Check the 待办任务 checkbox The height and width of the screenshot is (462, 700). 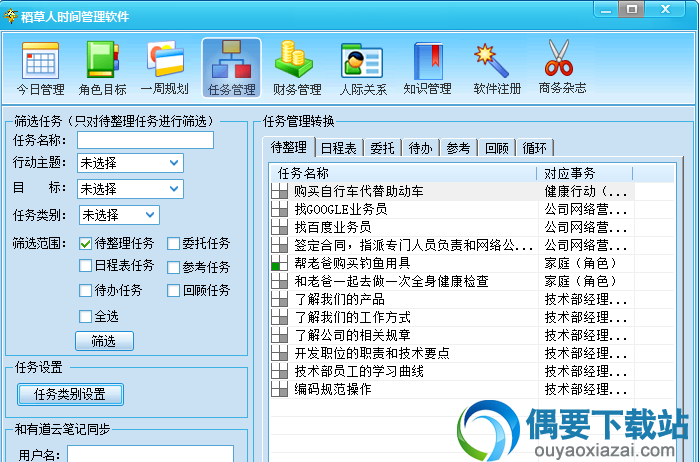tap(85, 291)
